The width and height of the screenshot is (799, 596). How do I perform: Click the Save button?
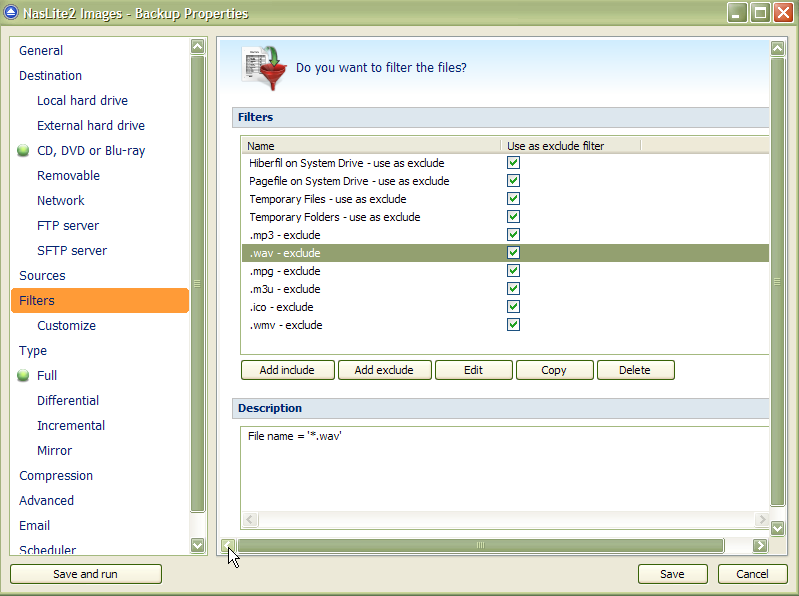pos(673,574)
